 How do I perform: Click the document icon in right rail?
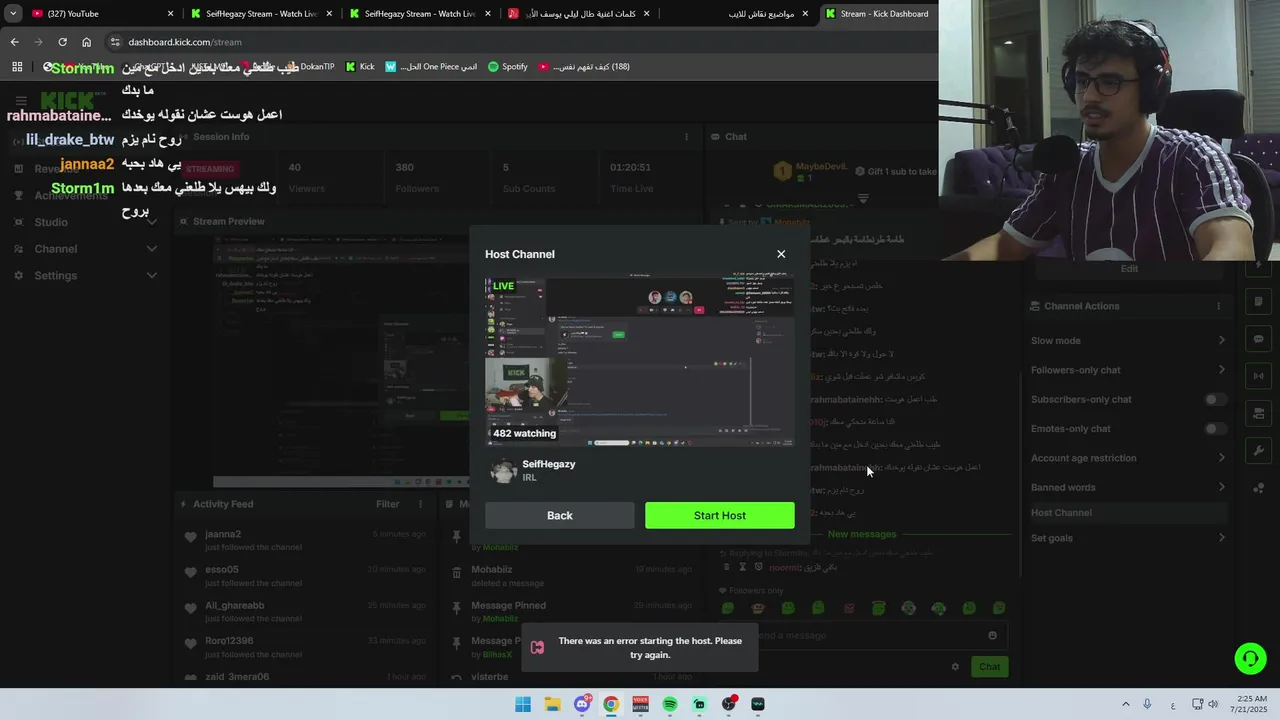pos(1258,302)
